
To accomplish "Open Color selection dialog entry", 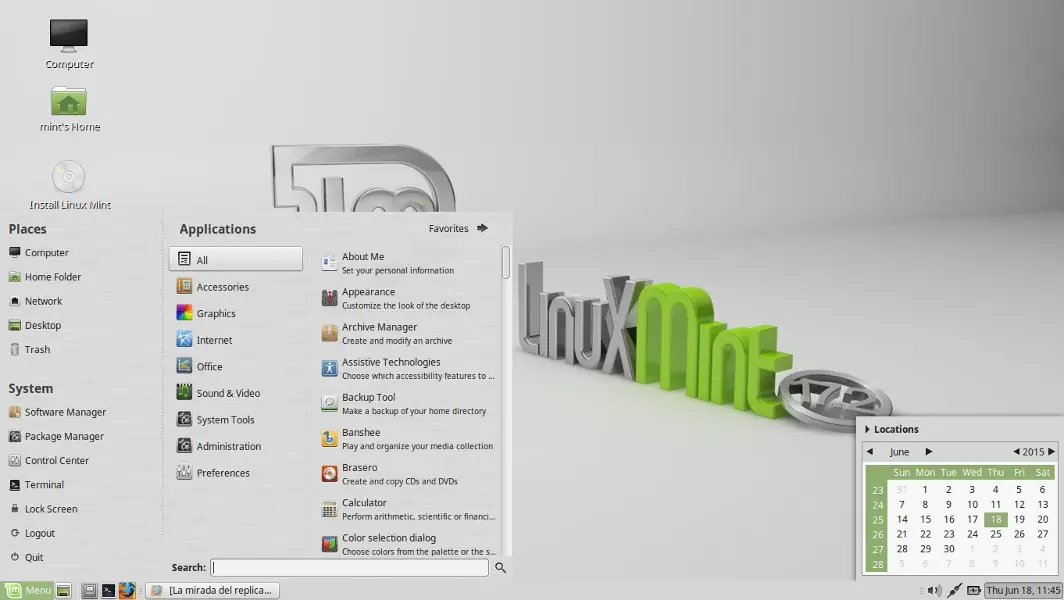I will 408,544.
